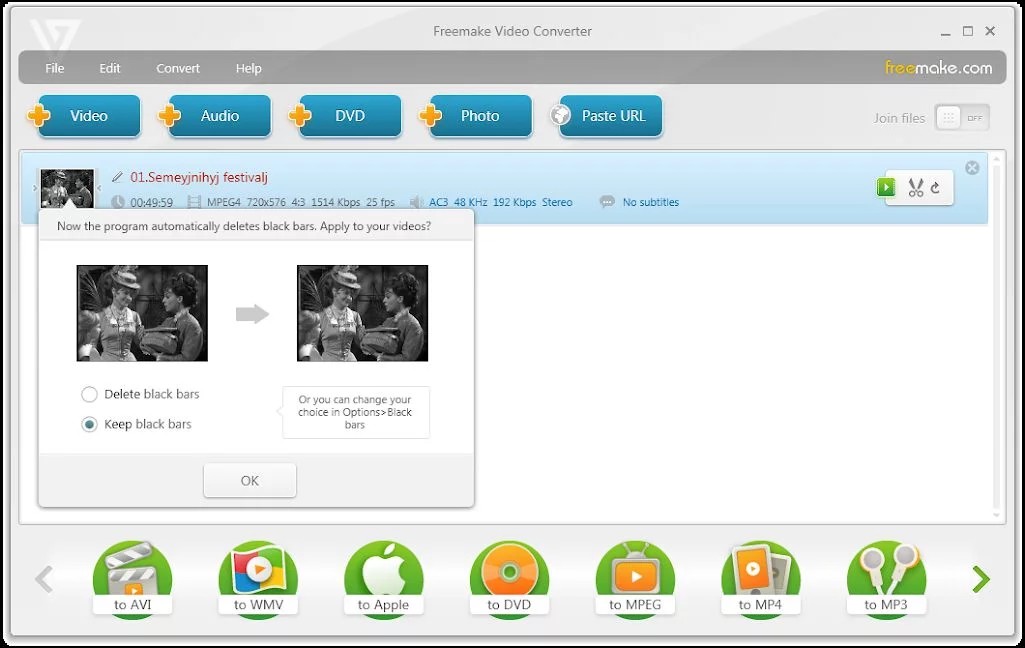The height and width of the screenshot is (648, 1025).
Task: Choose the to WMV output format
Action: (258, 579)
